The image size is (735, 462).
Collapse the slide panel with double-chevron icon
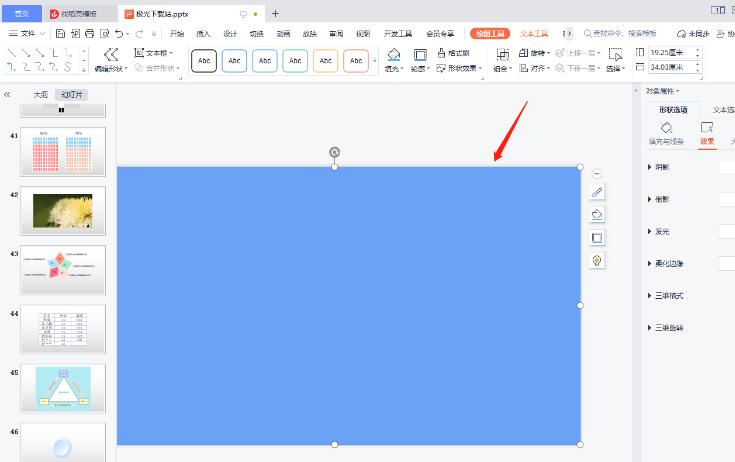tap(8, 94)
